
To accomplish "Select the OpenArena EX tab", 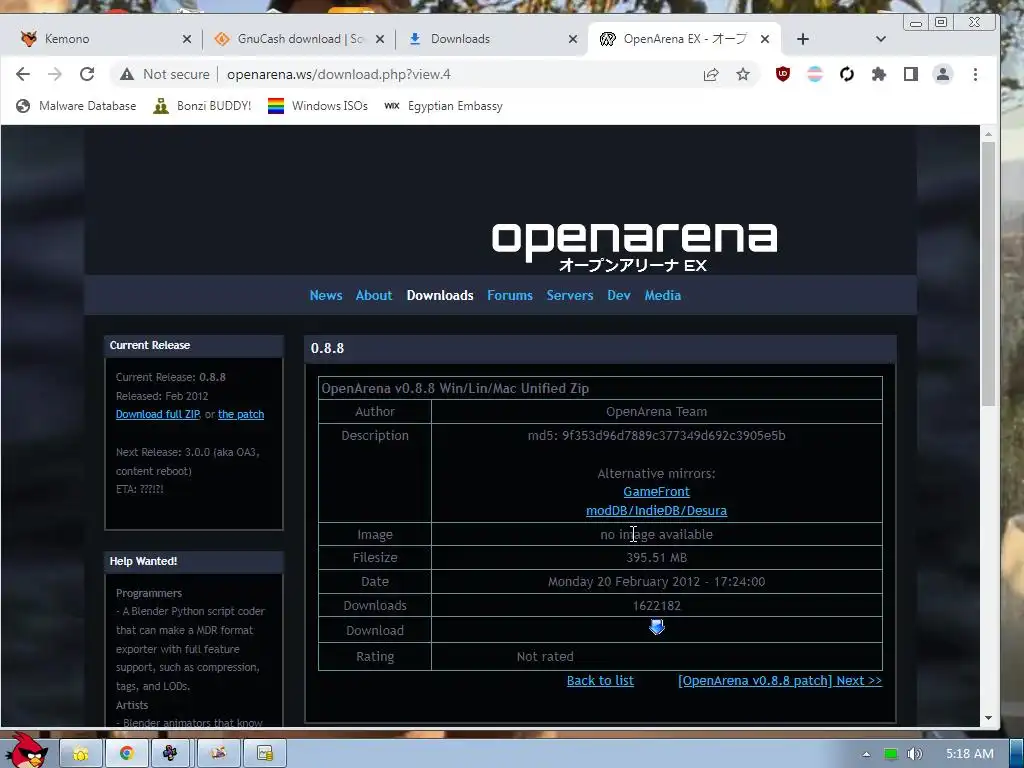I will (x=684, y=39).
